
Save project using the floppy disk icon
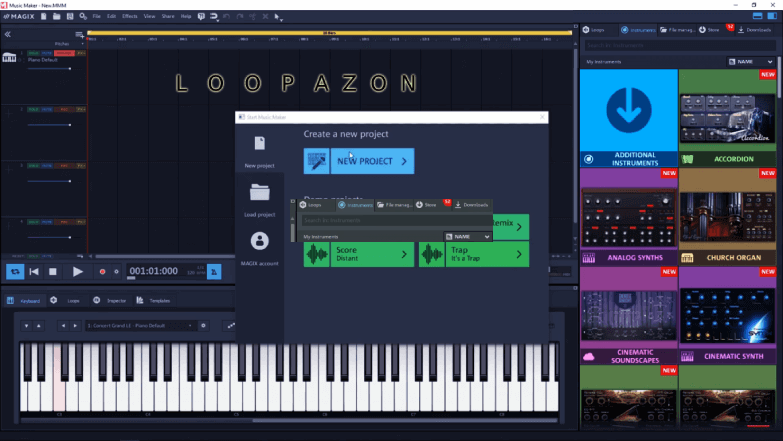coord(70,16)
